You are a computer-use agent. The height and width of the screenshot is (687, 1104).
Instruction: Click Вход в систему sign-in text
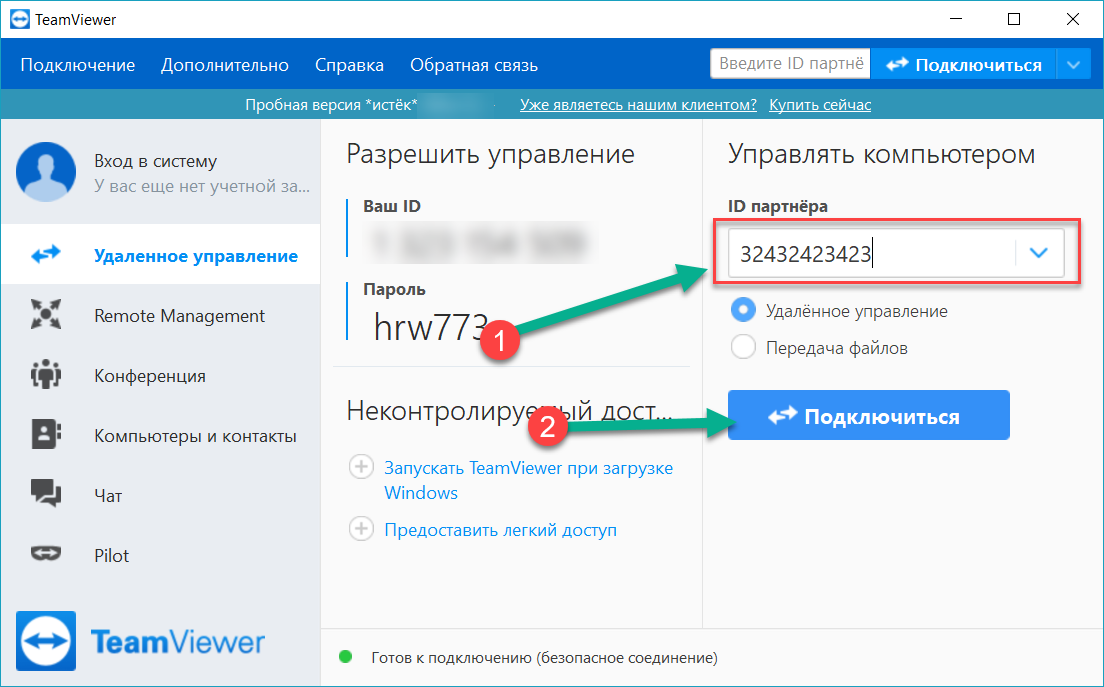[x=156, y=161]
